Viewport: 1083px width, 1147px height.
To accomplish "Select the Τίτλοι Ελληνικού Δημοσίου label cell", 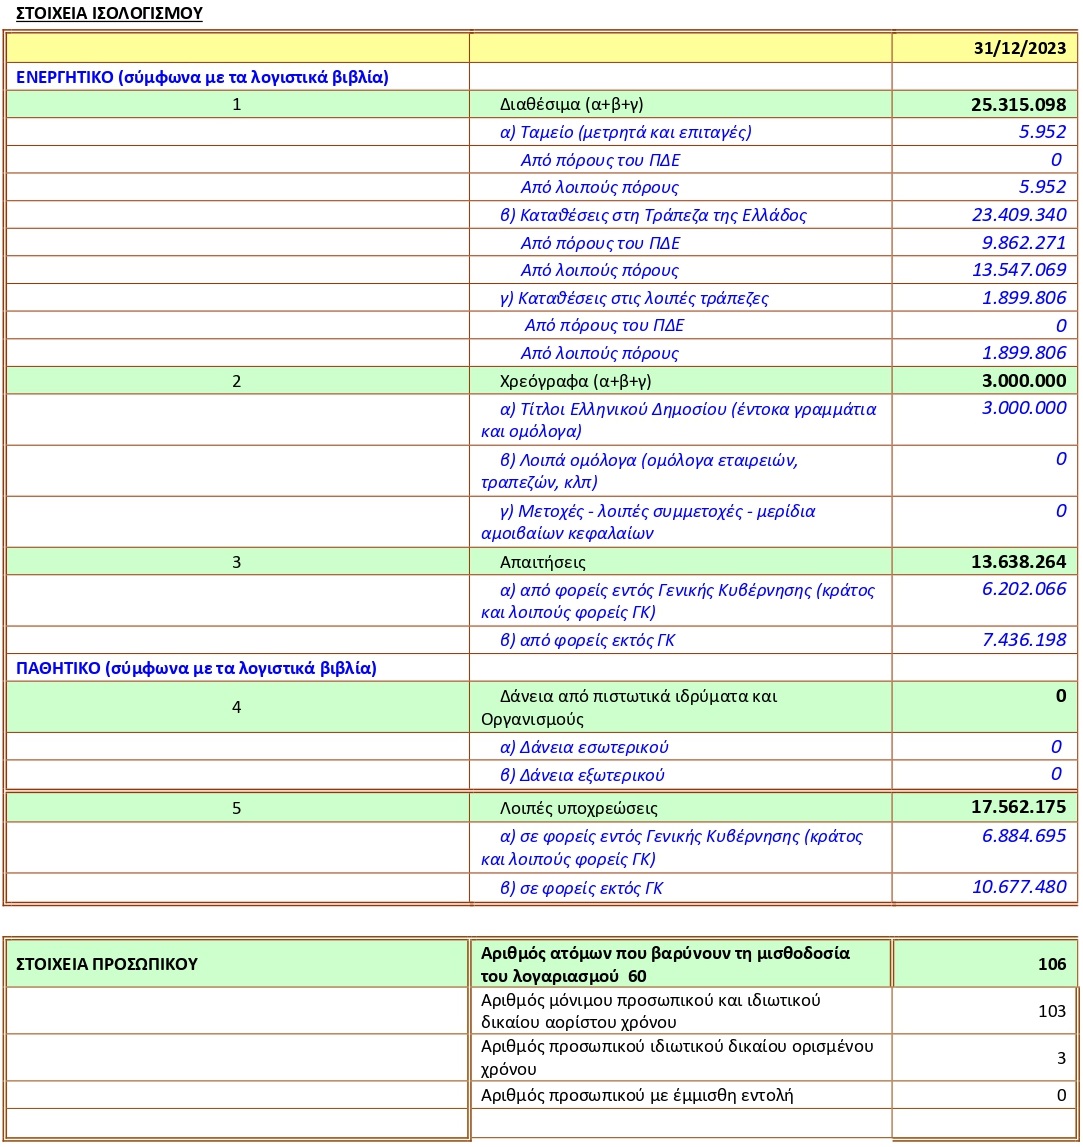I will point(680,419).
